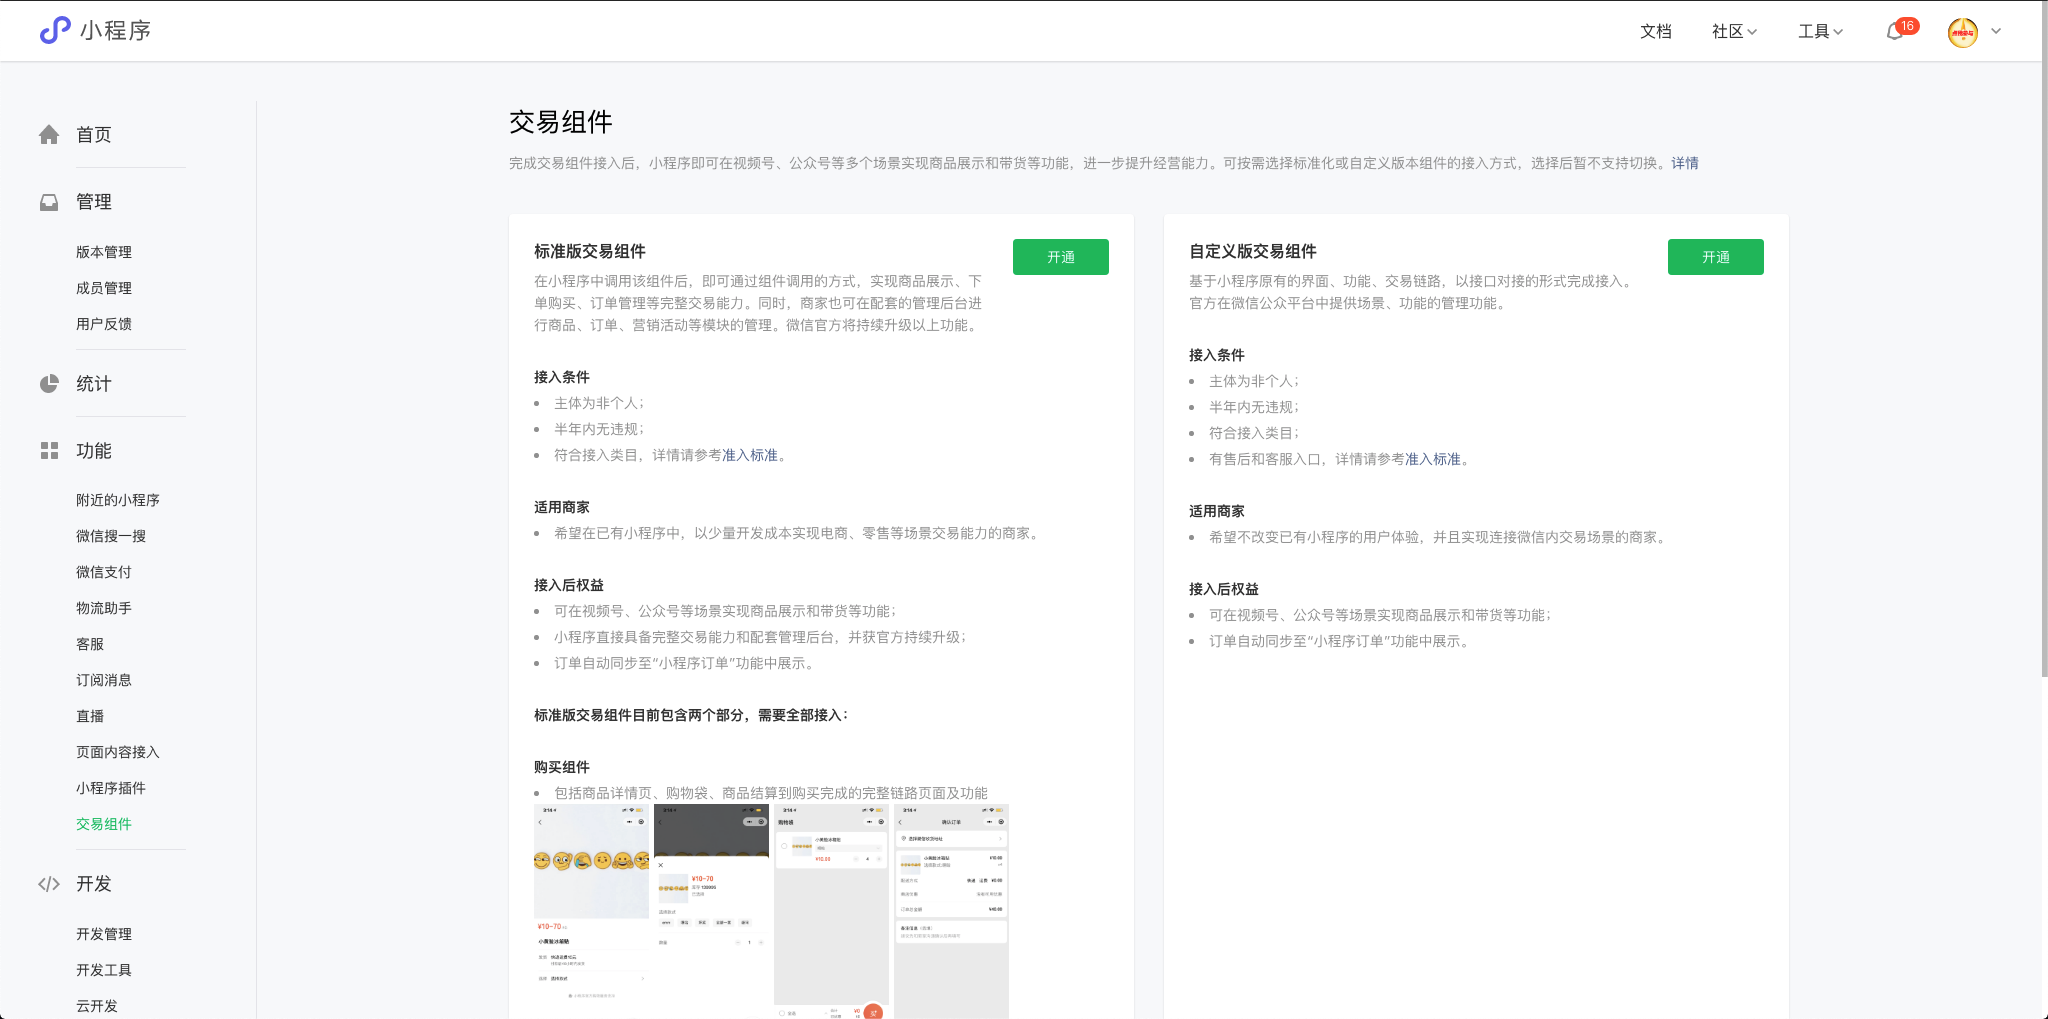This screenshot has height=1019, width=2048.
Task: Open the notification bell icon
Action: click(1894, 32)
